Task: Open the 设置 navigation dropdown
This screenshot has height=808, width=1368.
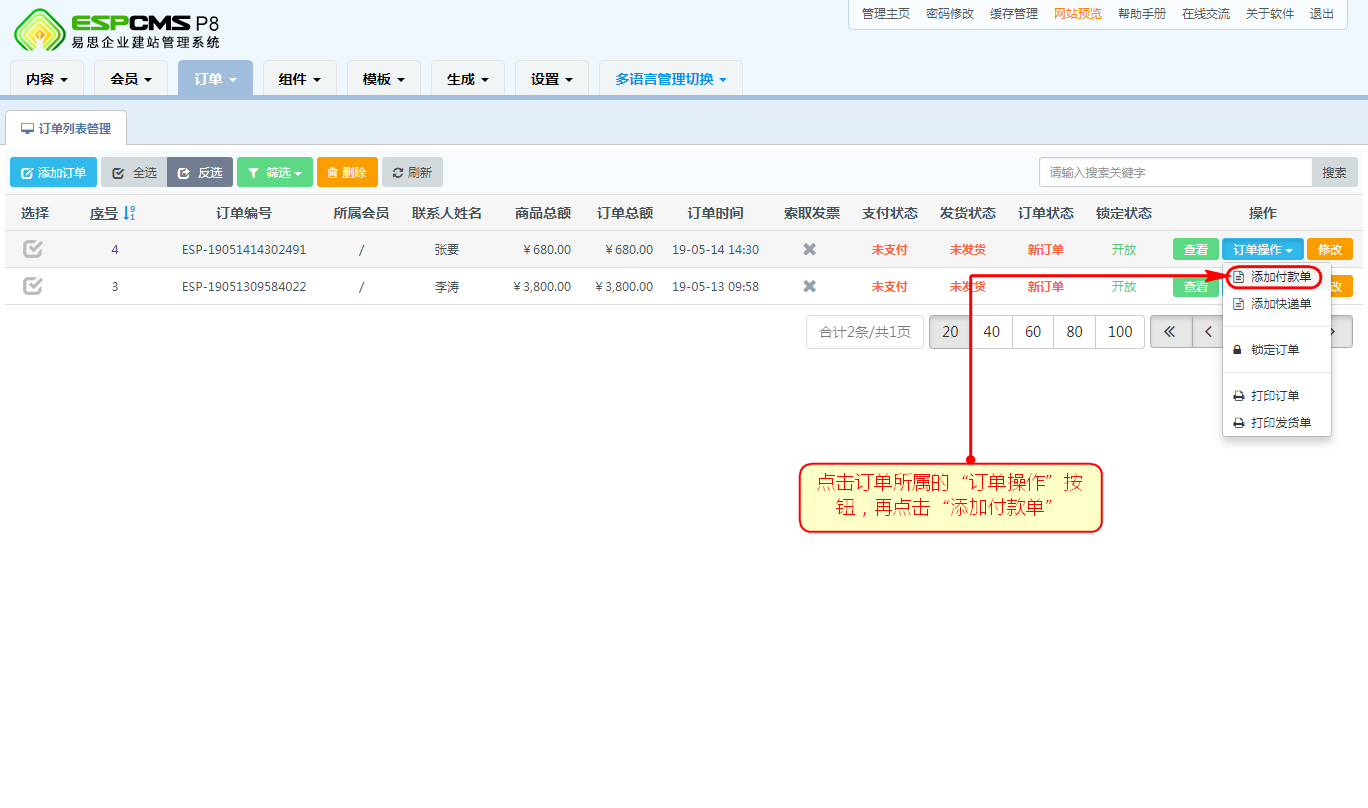Action: 551,79
